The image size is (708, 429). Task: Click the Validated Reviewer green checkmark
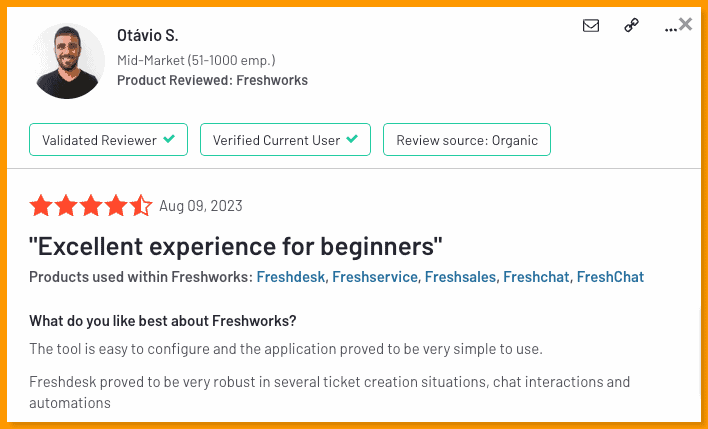pyautogui.click(x=169, y=139)
